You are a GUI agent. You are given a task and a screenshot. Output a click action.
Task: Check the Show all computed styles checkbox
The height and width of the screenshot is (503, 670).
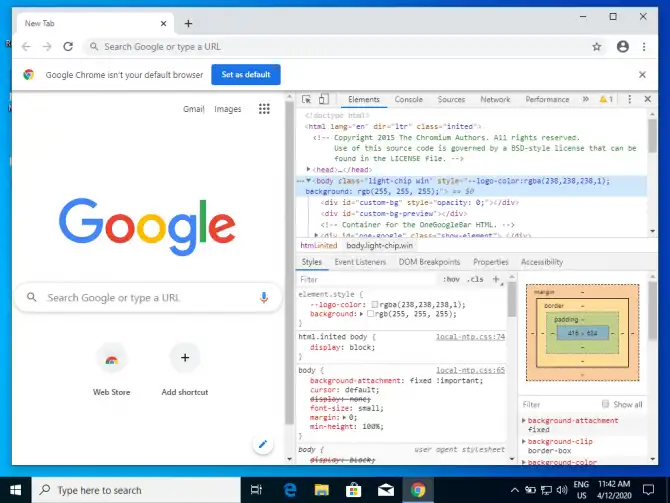[x=605, y=404]
